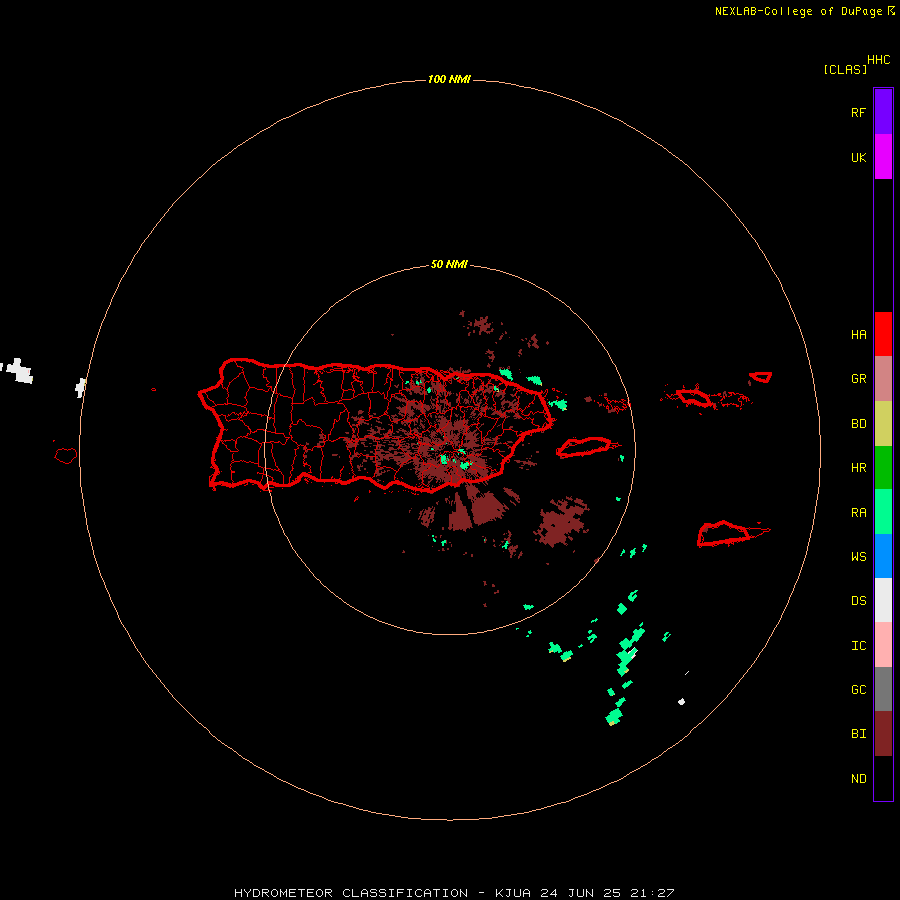Click the RF purple legend swatch
900x900 pixels.
tap(883, 112)
